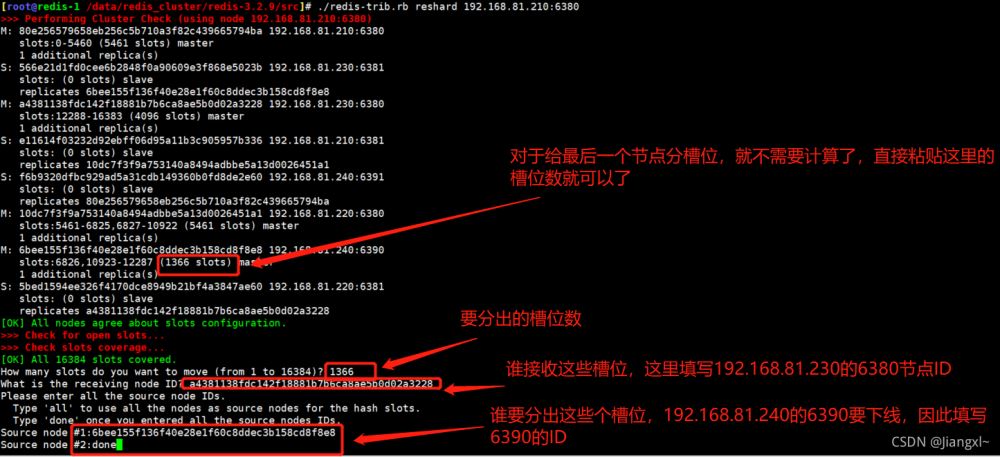Viewport: 1000px width, 457px height.
Task: Click the annotation about 6390 going offline
Action: (x=739, y=426)
